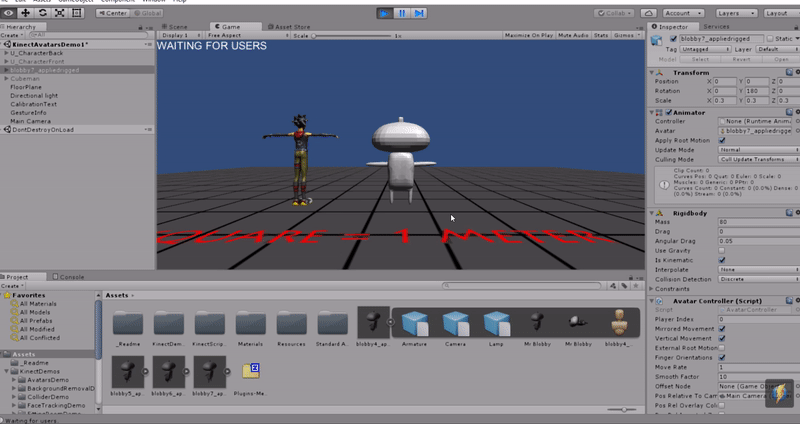Select the blobby7_ap model asset

[209, 372]
